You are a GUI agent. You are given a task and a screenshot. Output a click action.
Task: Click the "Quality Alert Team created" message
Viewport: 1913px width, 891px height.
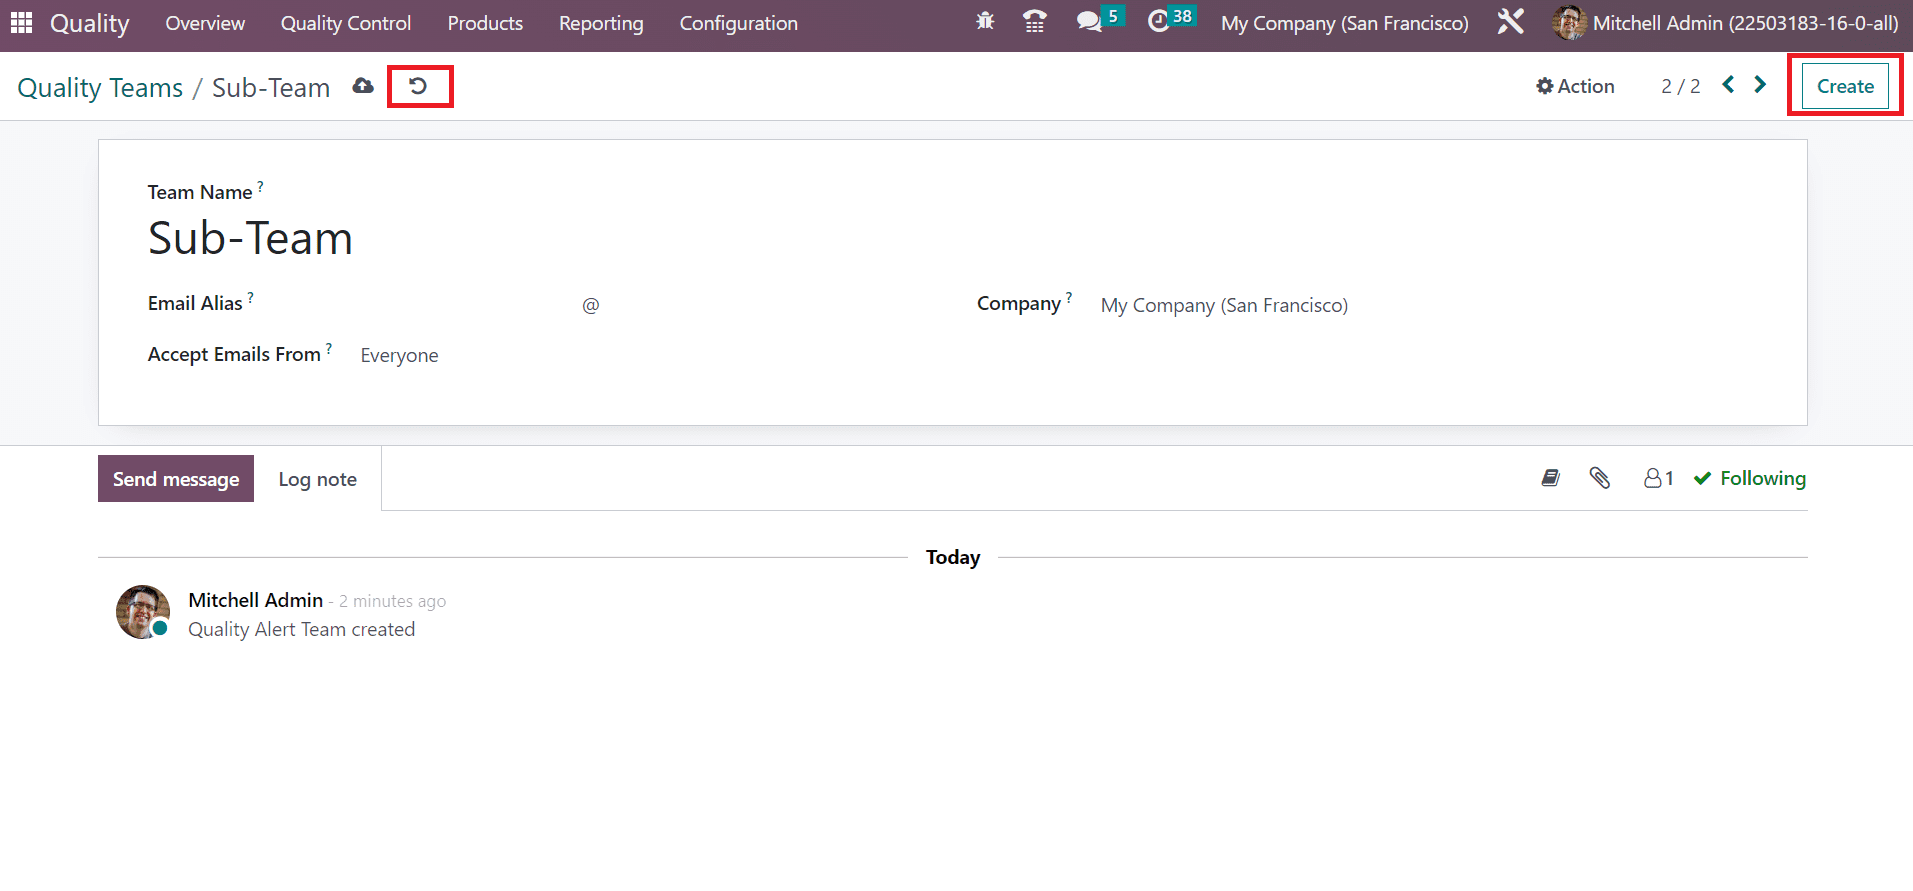pos(302,629)
